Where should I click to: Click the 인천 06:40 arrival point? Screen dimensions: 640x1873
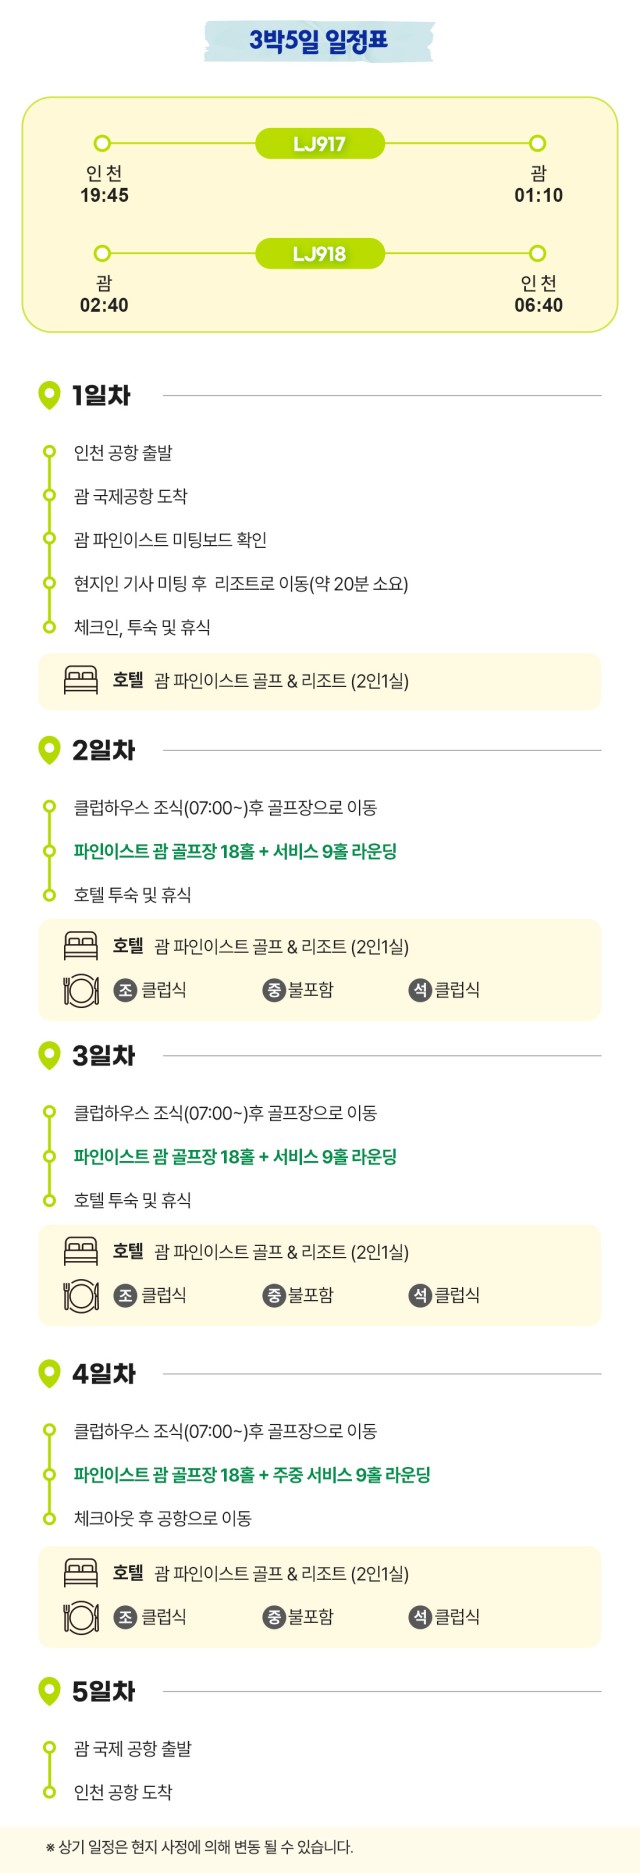(x=538, y=294)
